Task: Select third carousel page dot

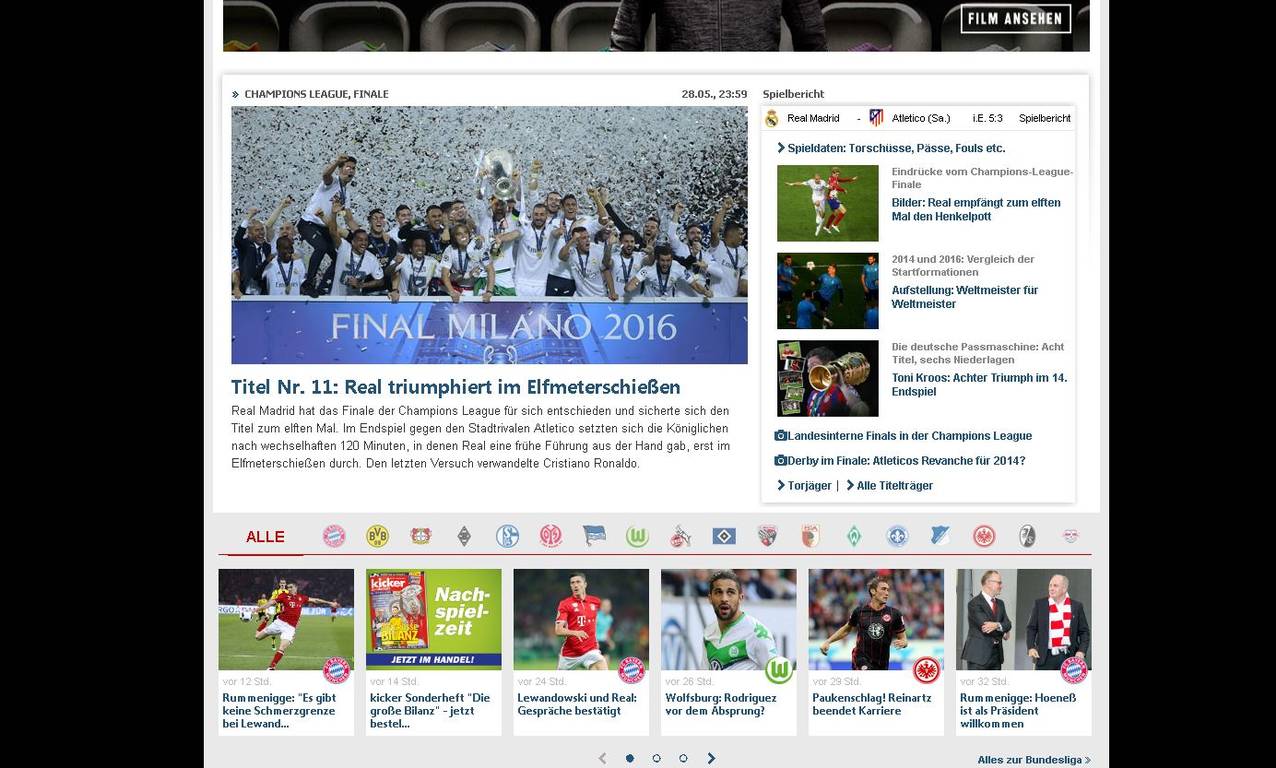Action: click(x=683, y=759)
